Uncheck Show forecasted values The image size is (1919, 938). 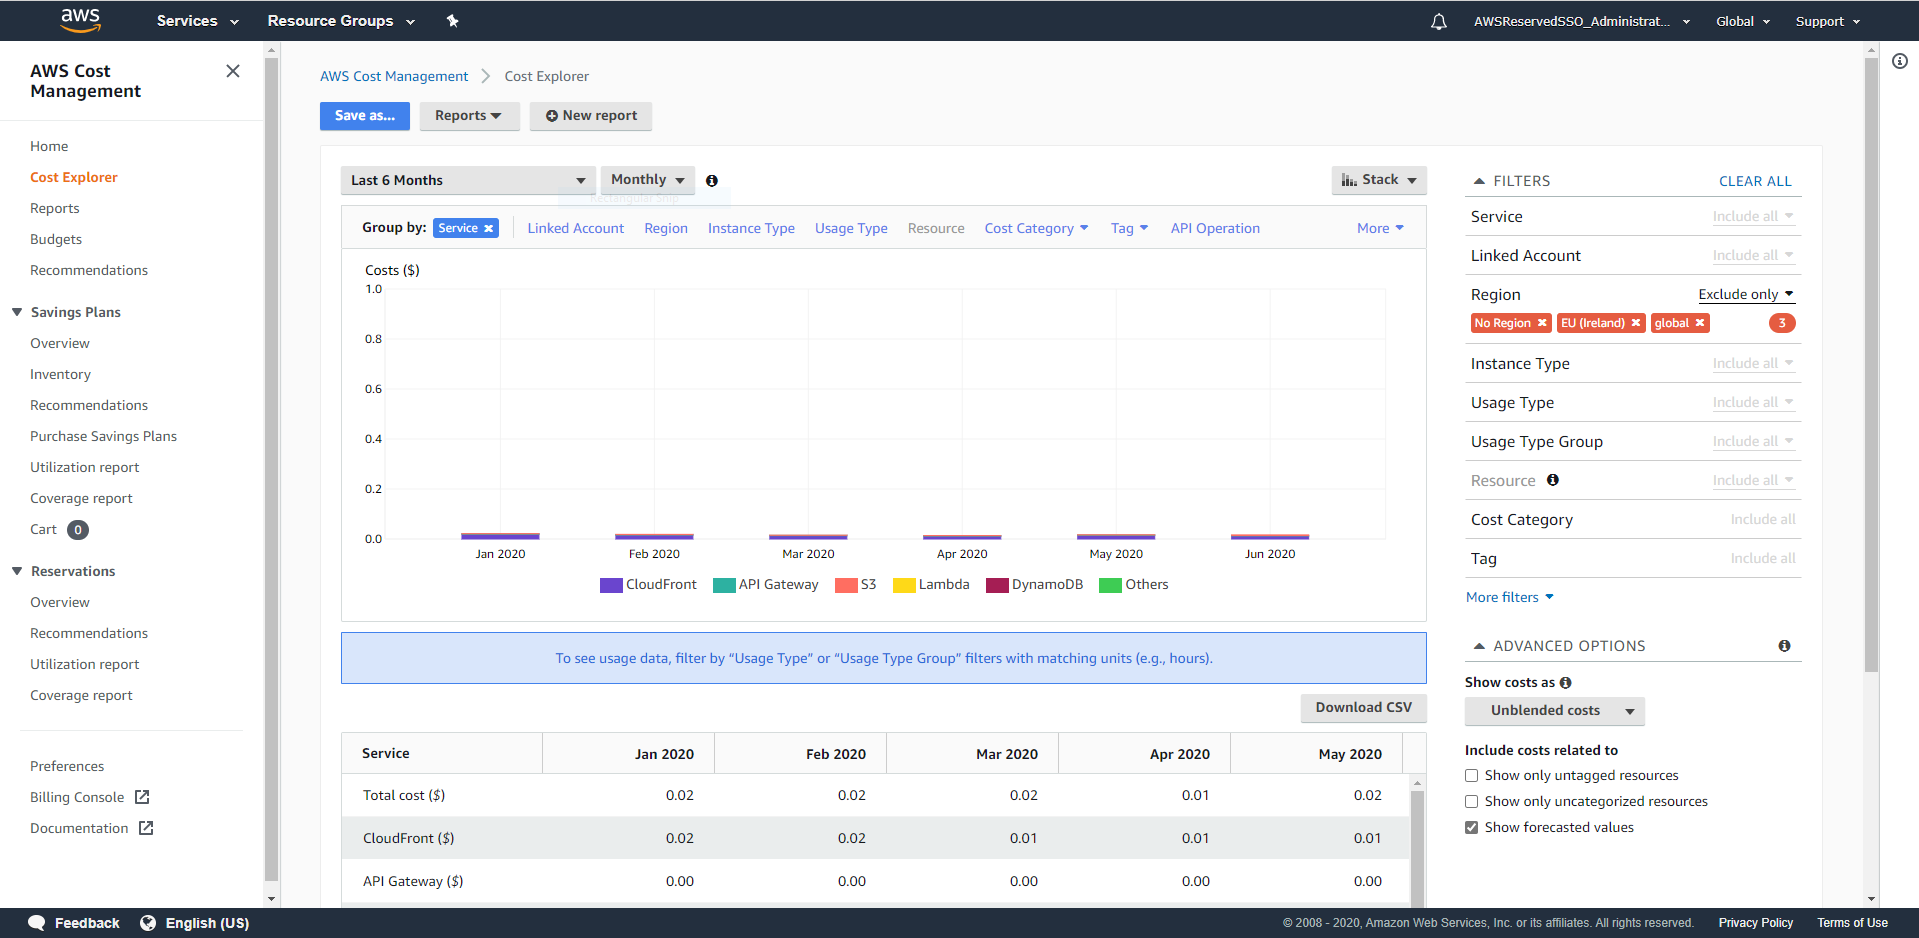tap(1471, 828)
